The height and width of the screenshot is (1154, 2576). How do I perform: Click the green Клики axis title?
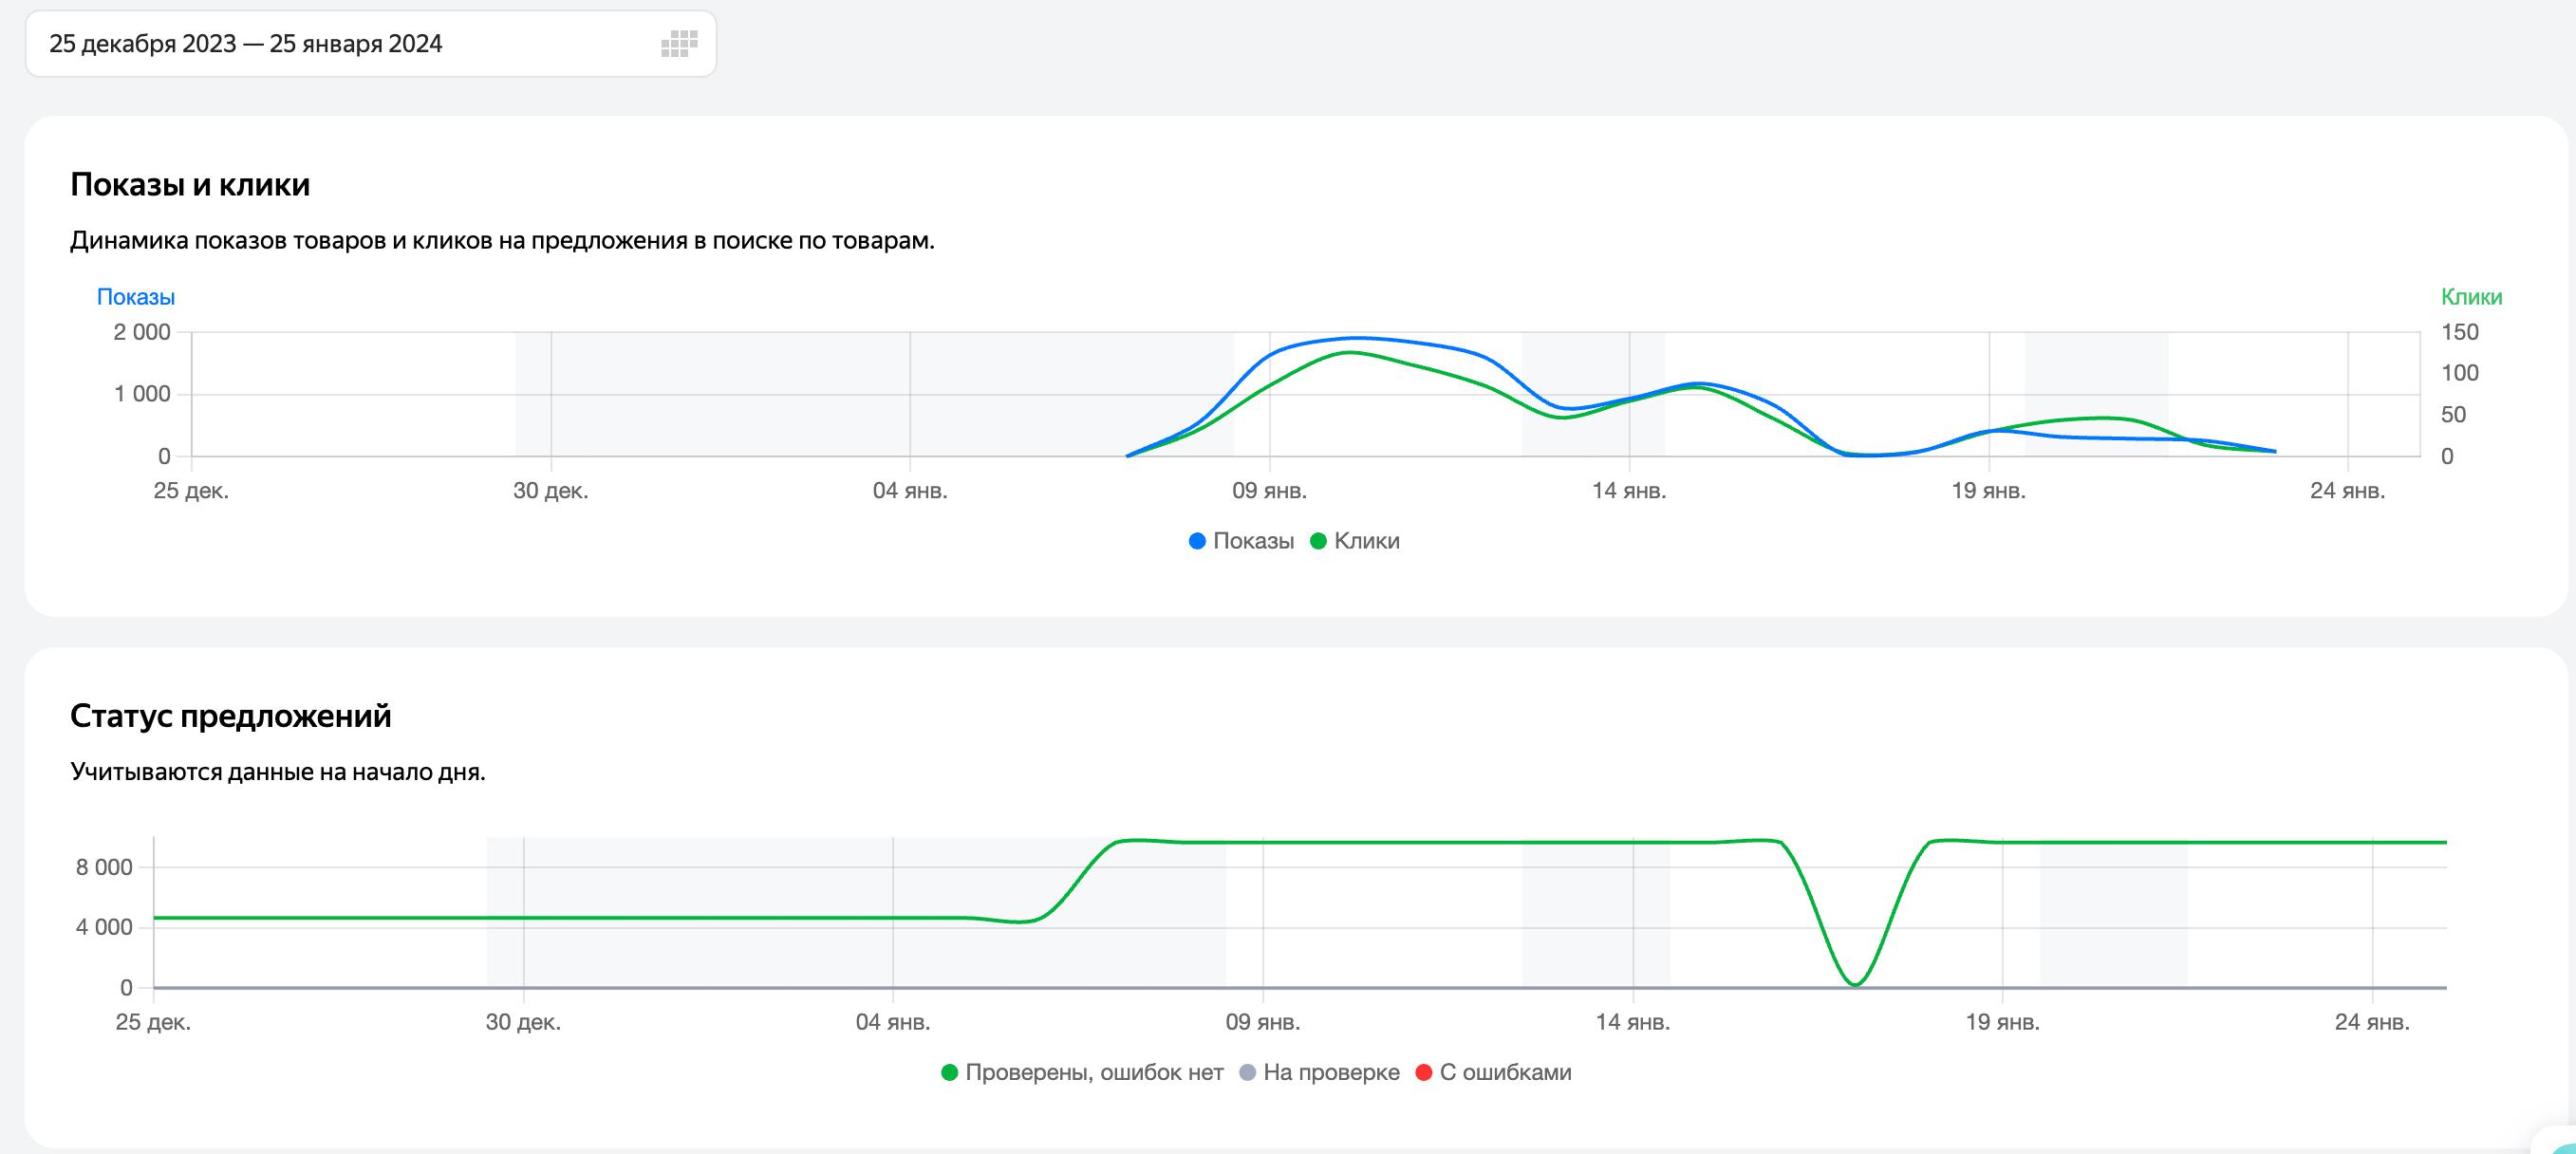point(2471,297)
